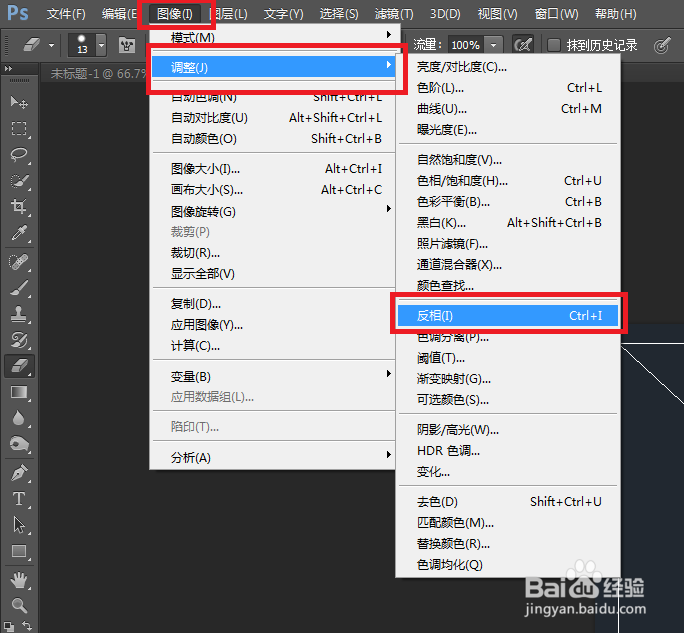Select the Blur tool

click(x=19, y=418)
